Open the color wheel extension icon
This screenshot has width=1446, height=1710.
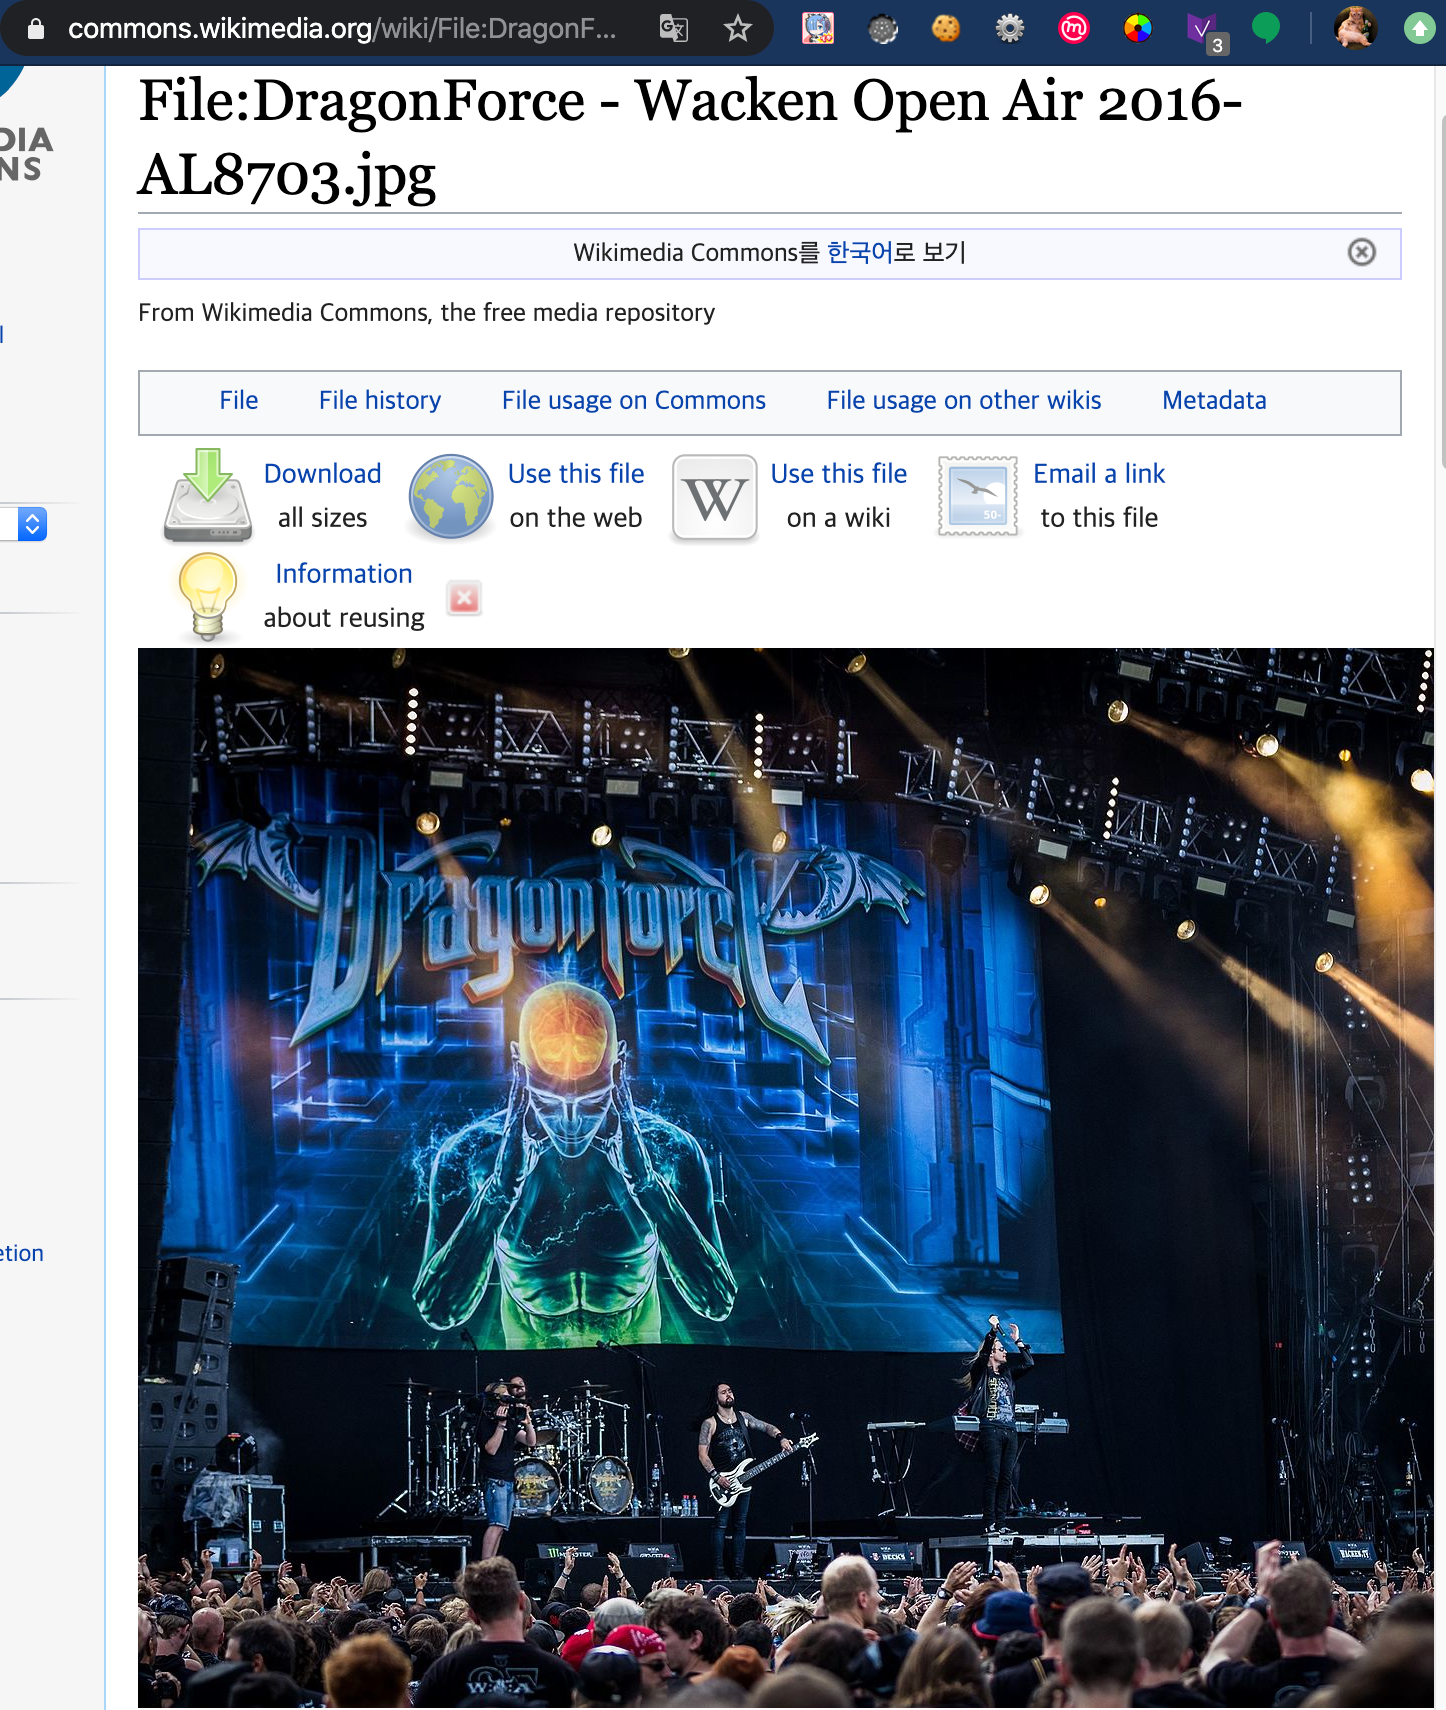1138,28
